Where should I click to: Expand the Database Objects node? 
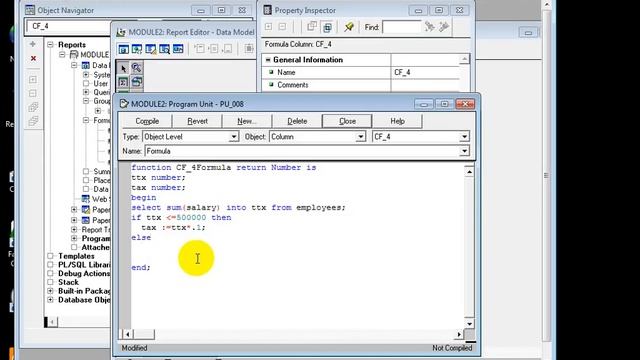pos(50,300)
